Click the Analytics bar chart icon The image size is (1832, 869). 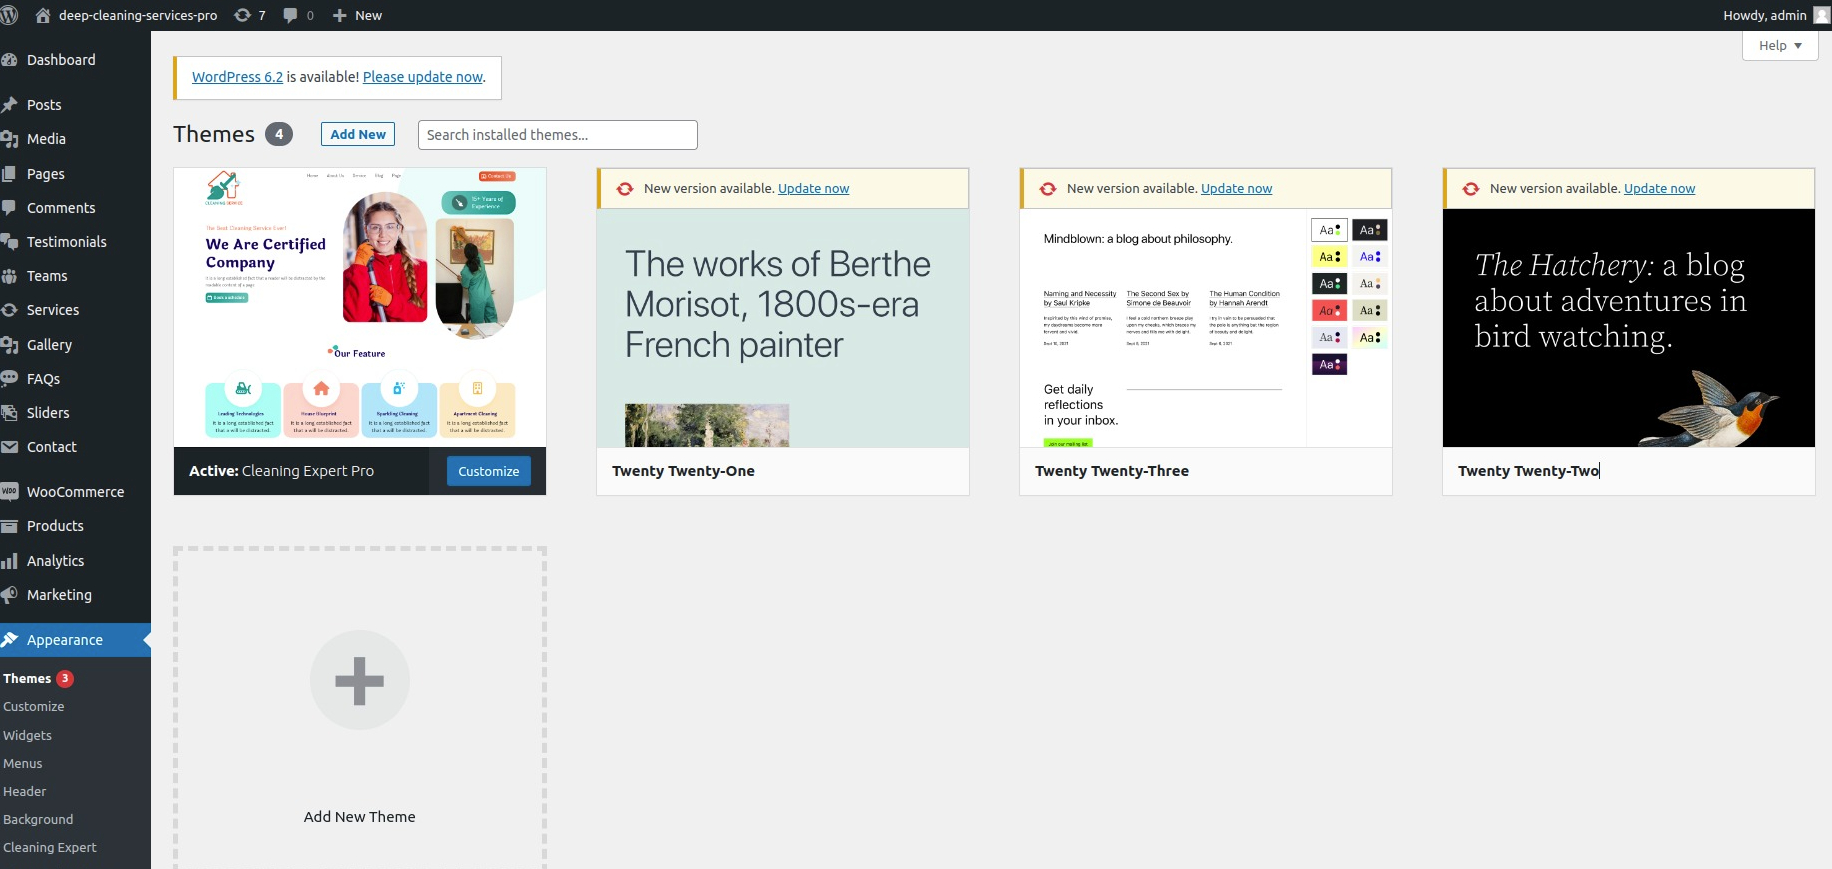[x=9, y=561]
